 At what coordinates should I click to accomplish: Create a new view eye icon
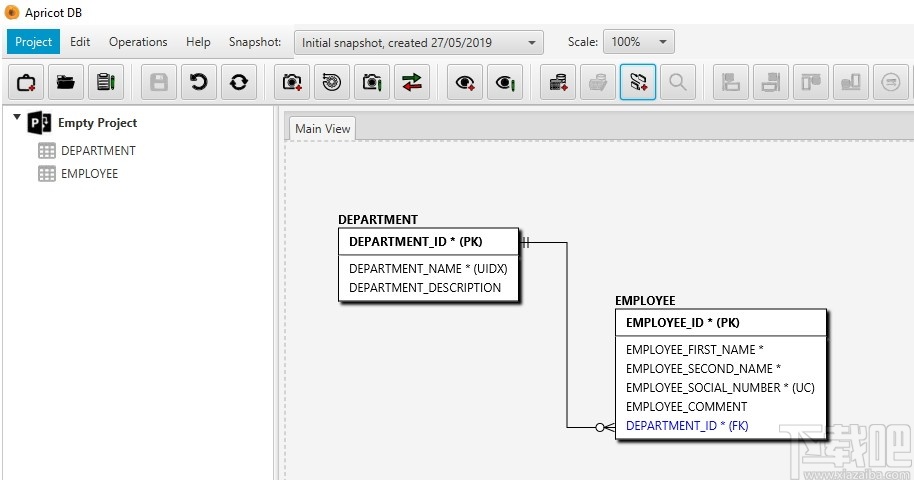[465, 82]
